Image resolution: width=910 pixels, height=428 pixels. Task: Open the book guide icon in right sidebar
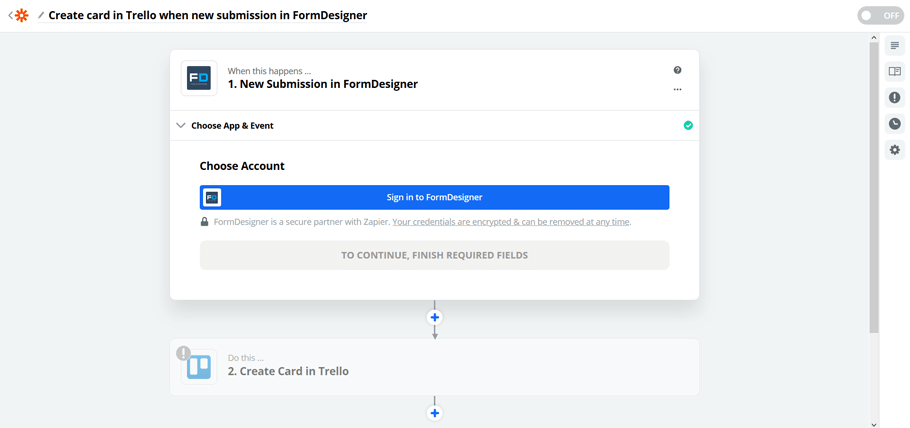[x=895, y=71]
